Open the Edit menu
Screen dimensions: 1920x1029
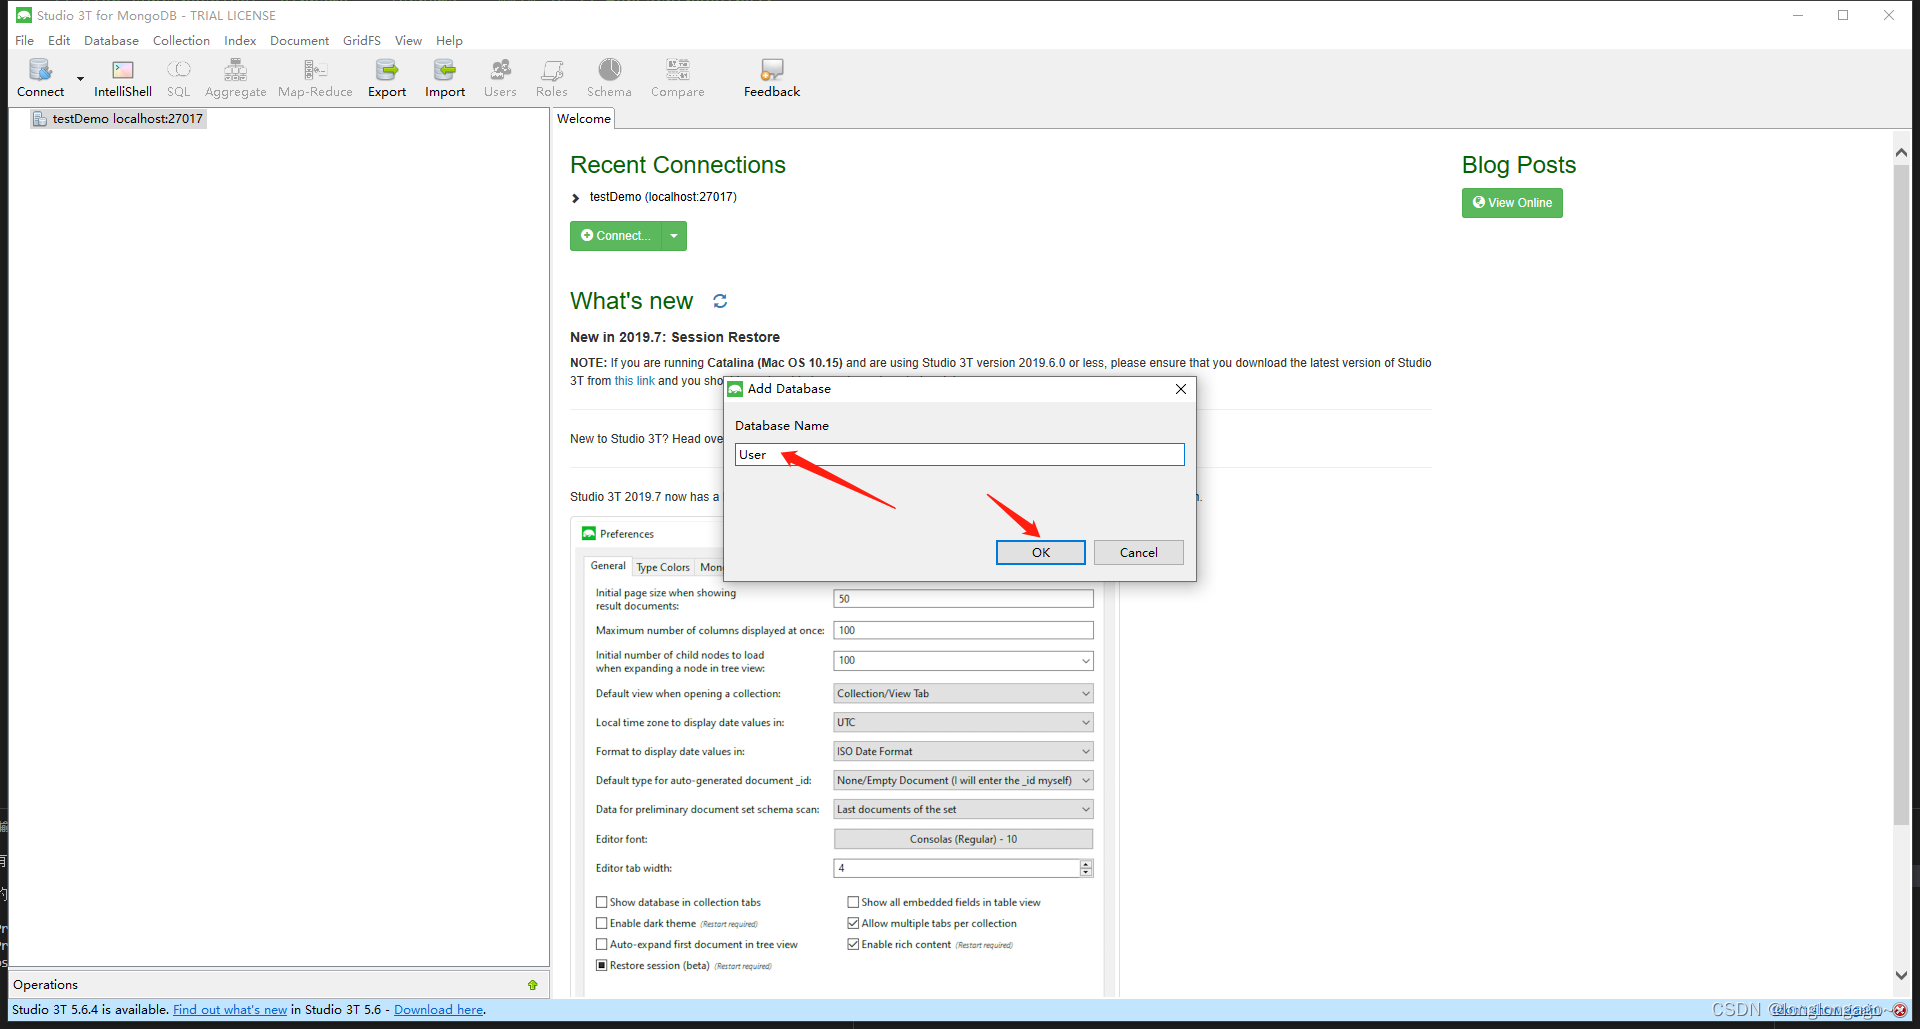point(59,41)
